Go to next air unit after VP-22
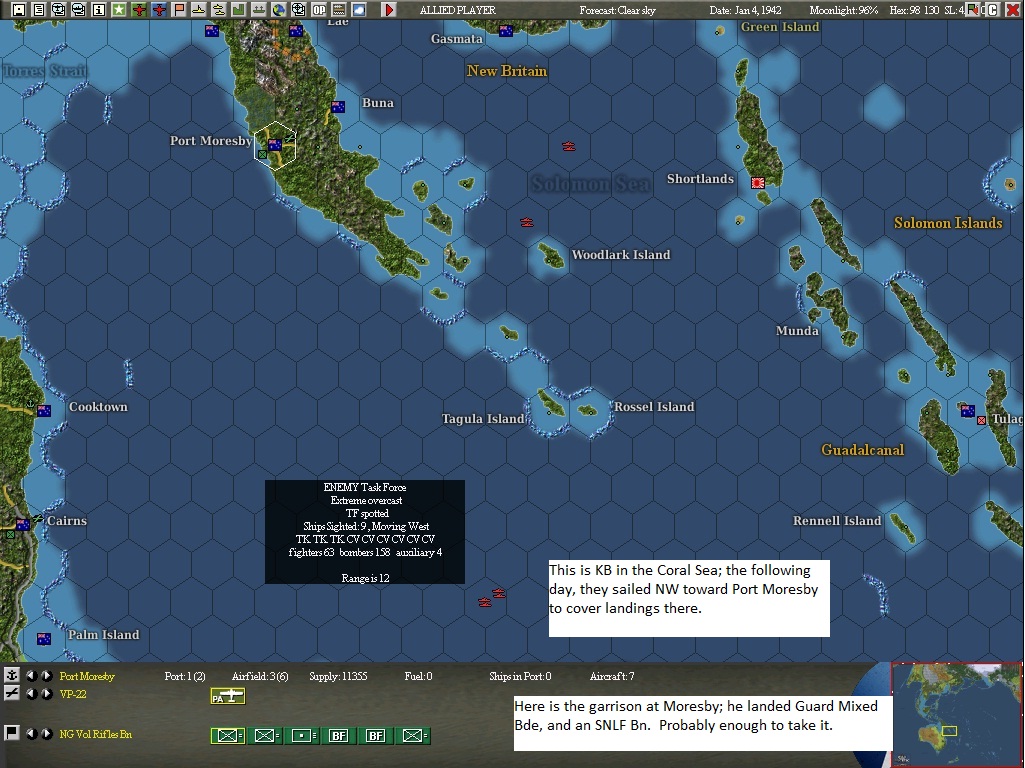Image resolution: width=1025 pixels, height=768 pixels. click(46, 694)
